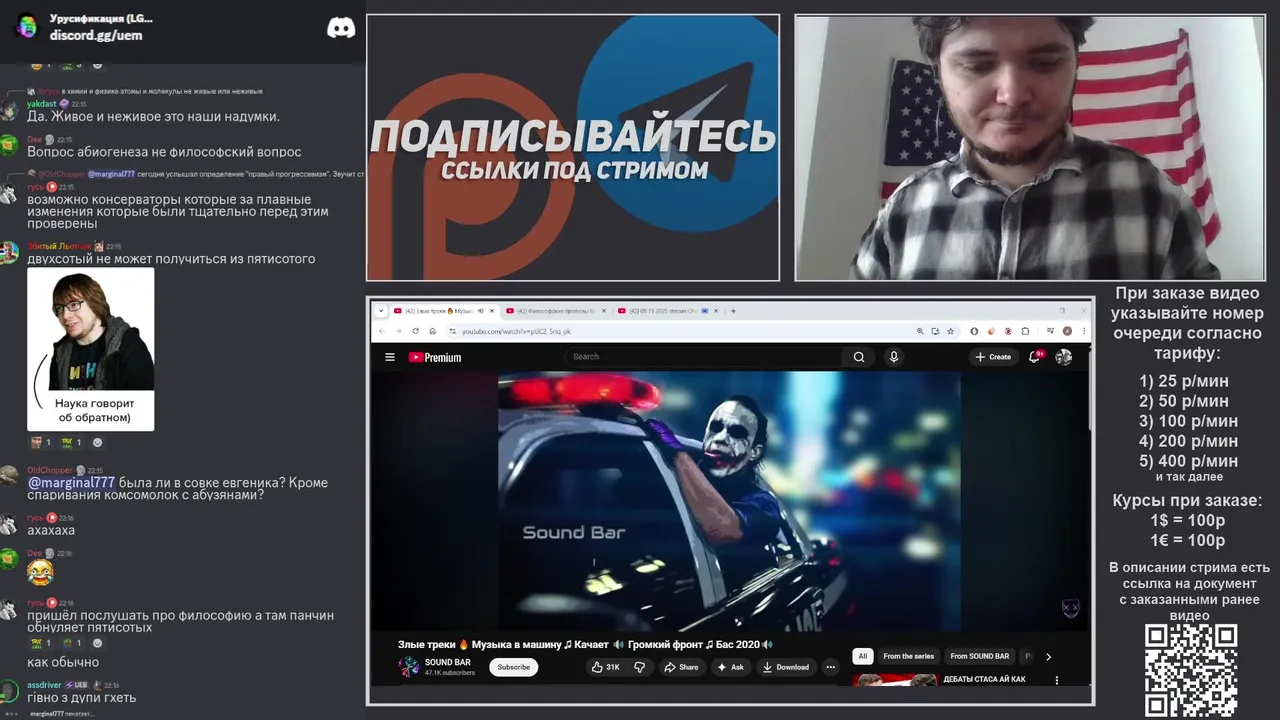
Task: Select the All filter chip
Action: point(862,656)
